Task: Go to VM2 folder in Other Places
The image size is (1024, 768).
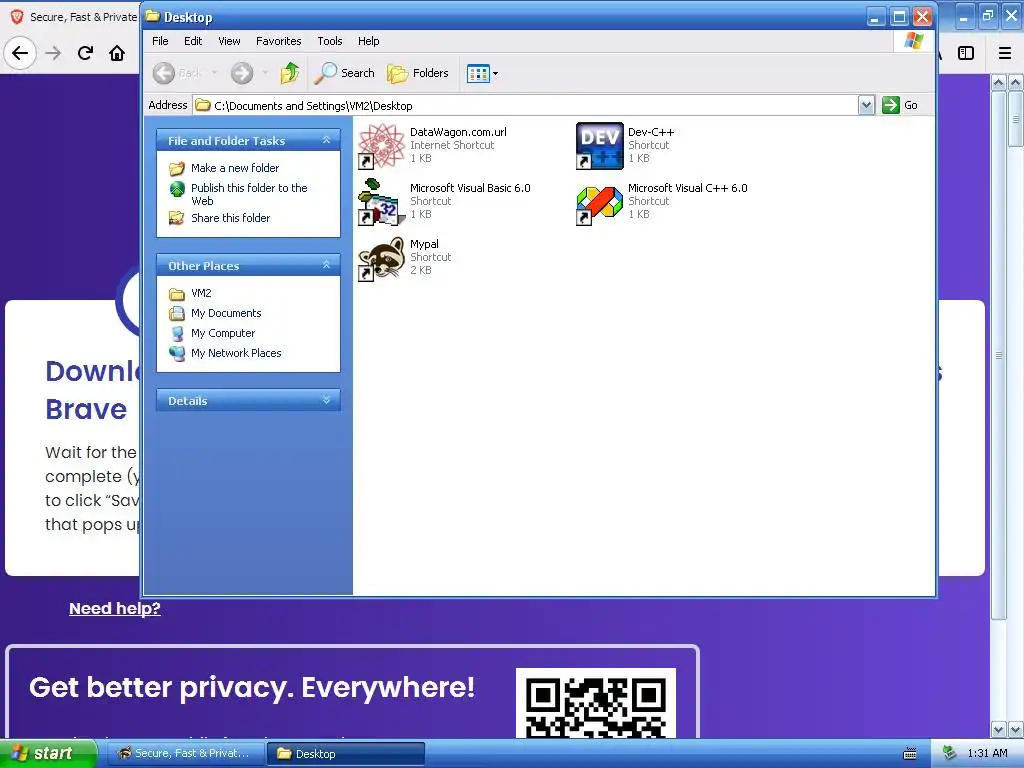Action: 201,293
